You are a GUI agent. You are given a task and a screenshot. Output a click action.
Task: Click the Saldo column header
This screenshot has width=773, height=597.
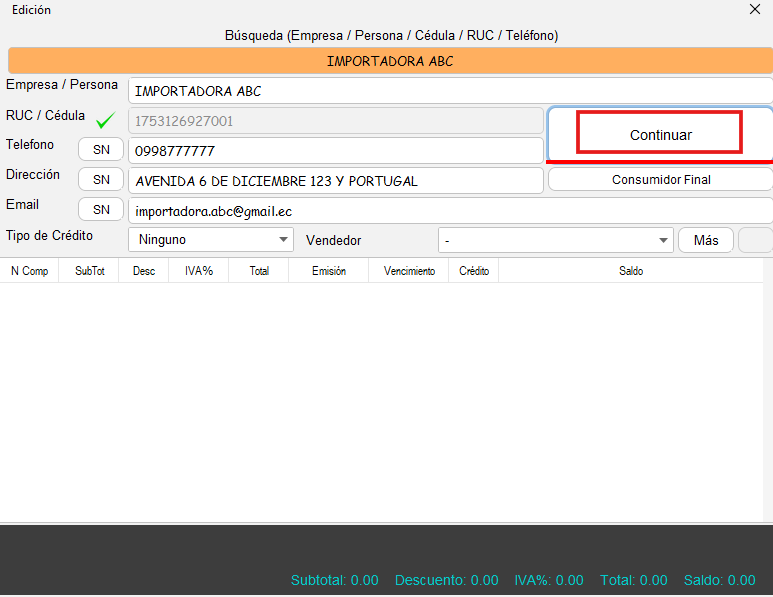tap(631, 271)
